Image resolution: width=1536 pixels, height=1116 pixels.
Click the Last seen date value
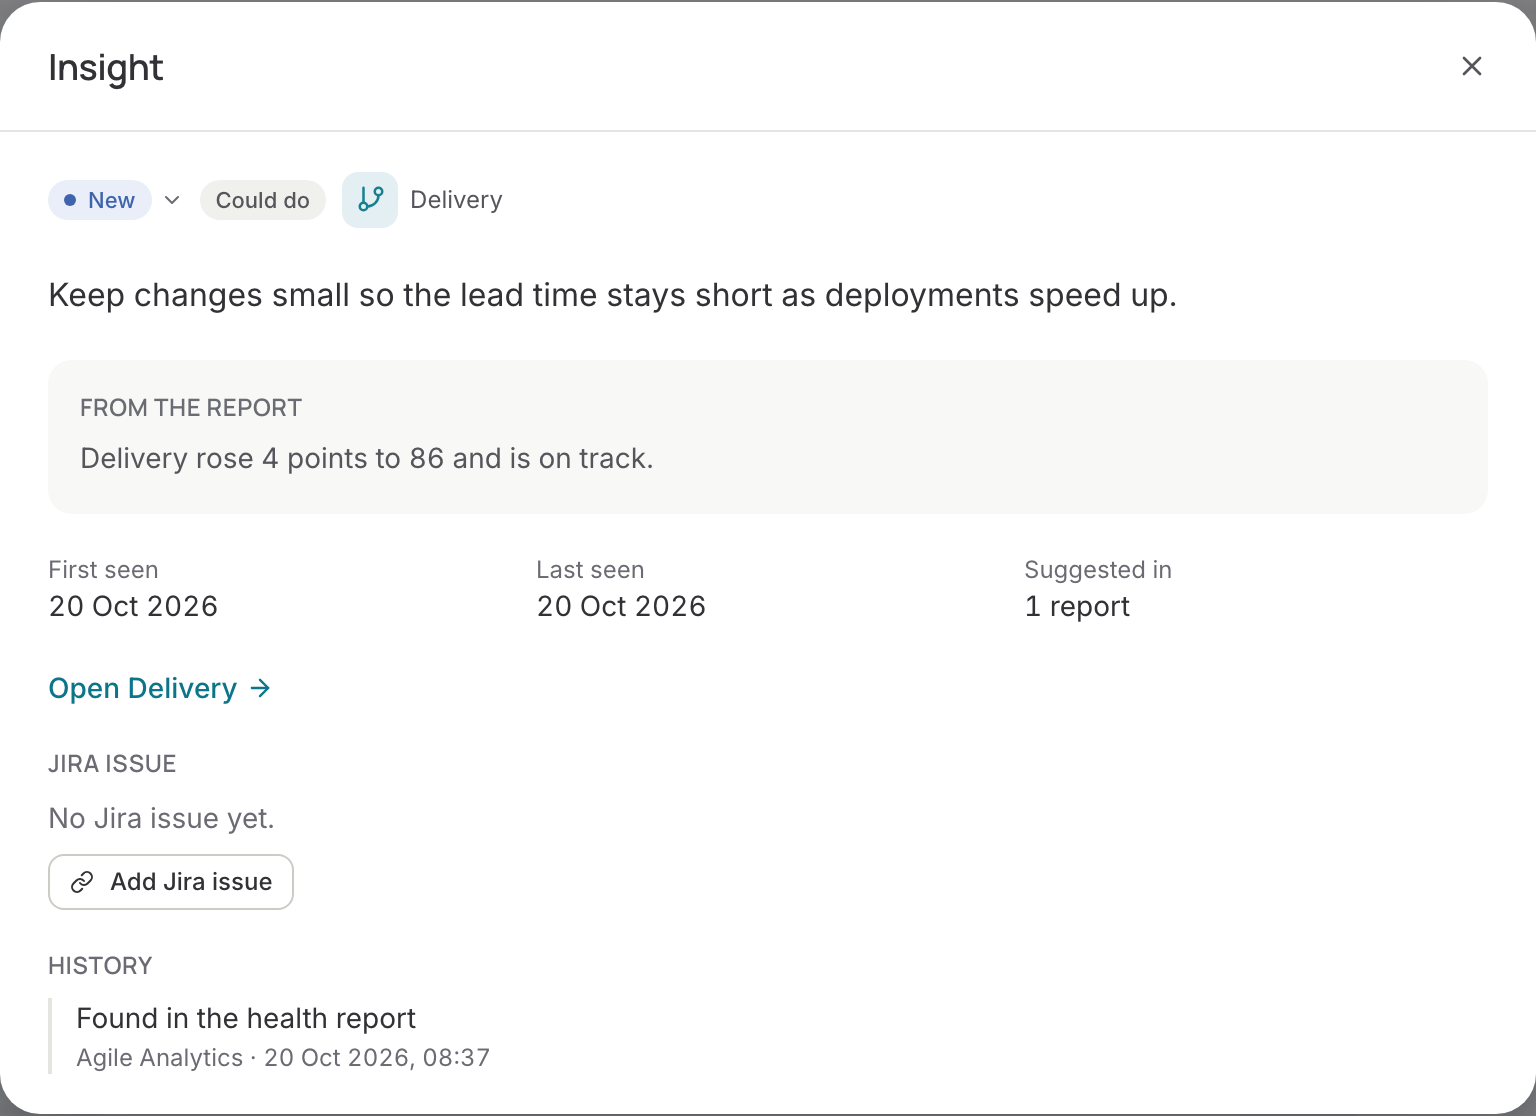point(621,606)
